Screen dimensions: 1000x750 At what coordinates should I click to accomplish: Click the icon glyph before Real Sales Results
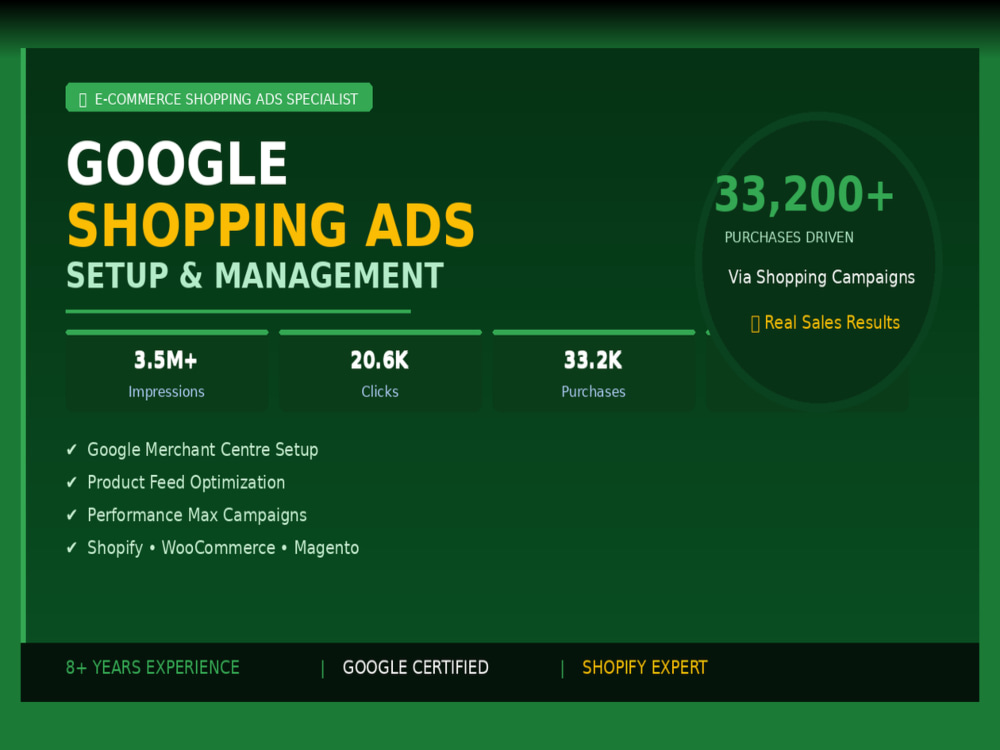click(755, 324)
